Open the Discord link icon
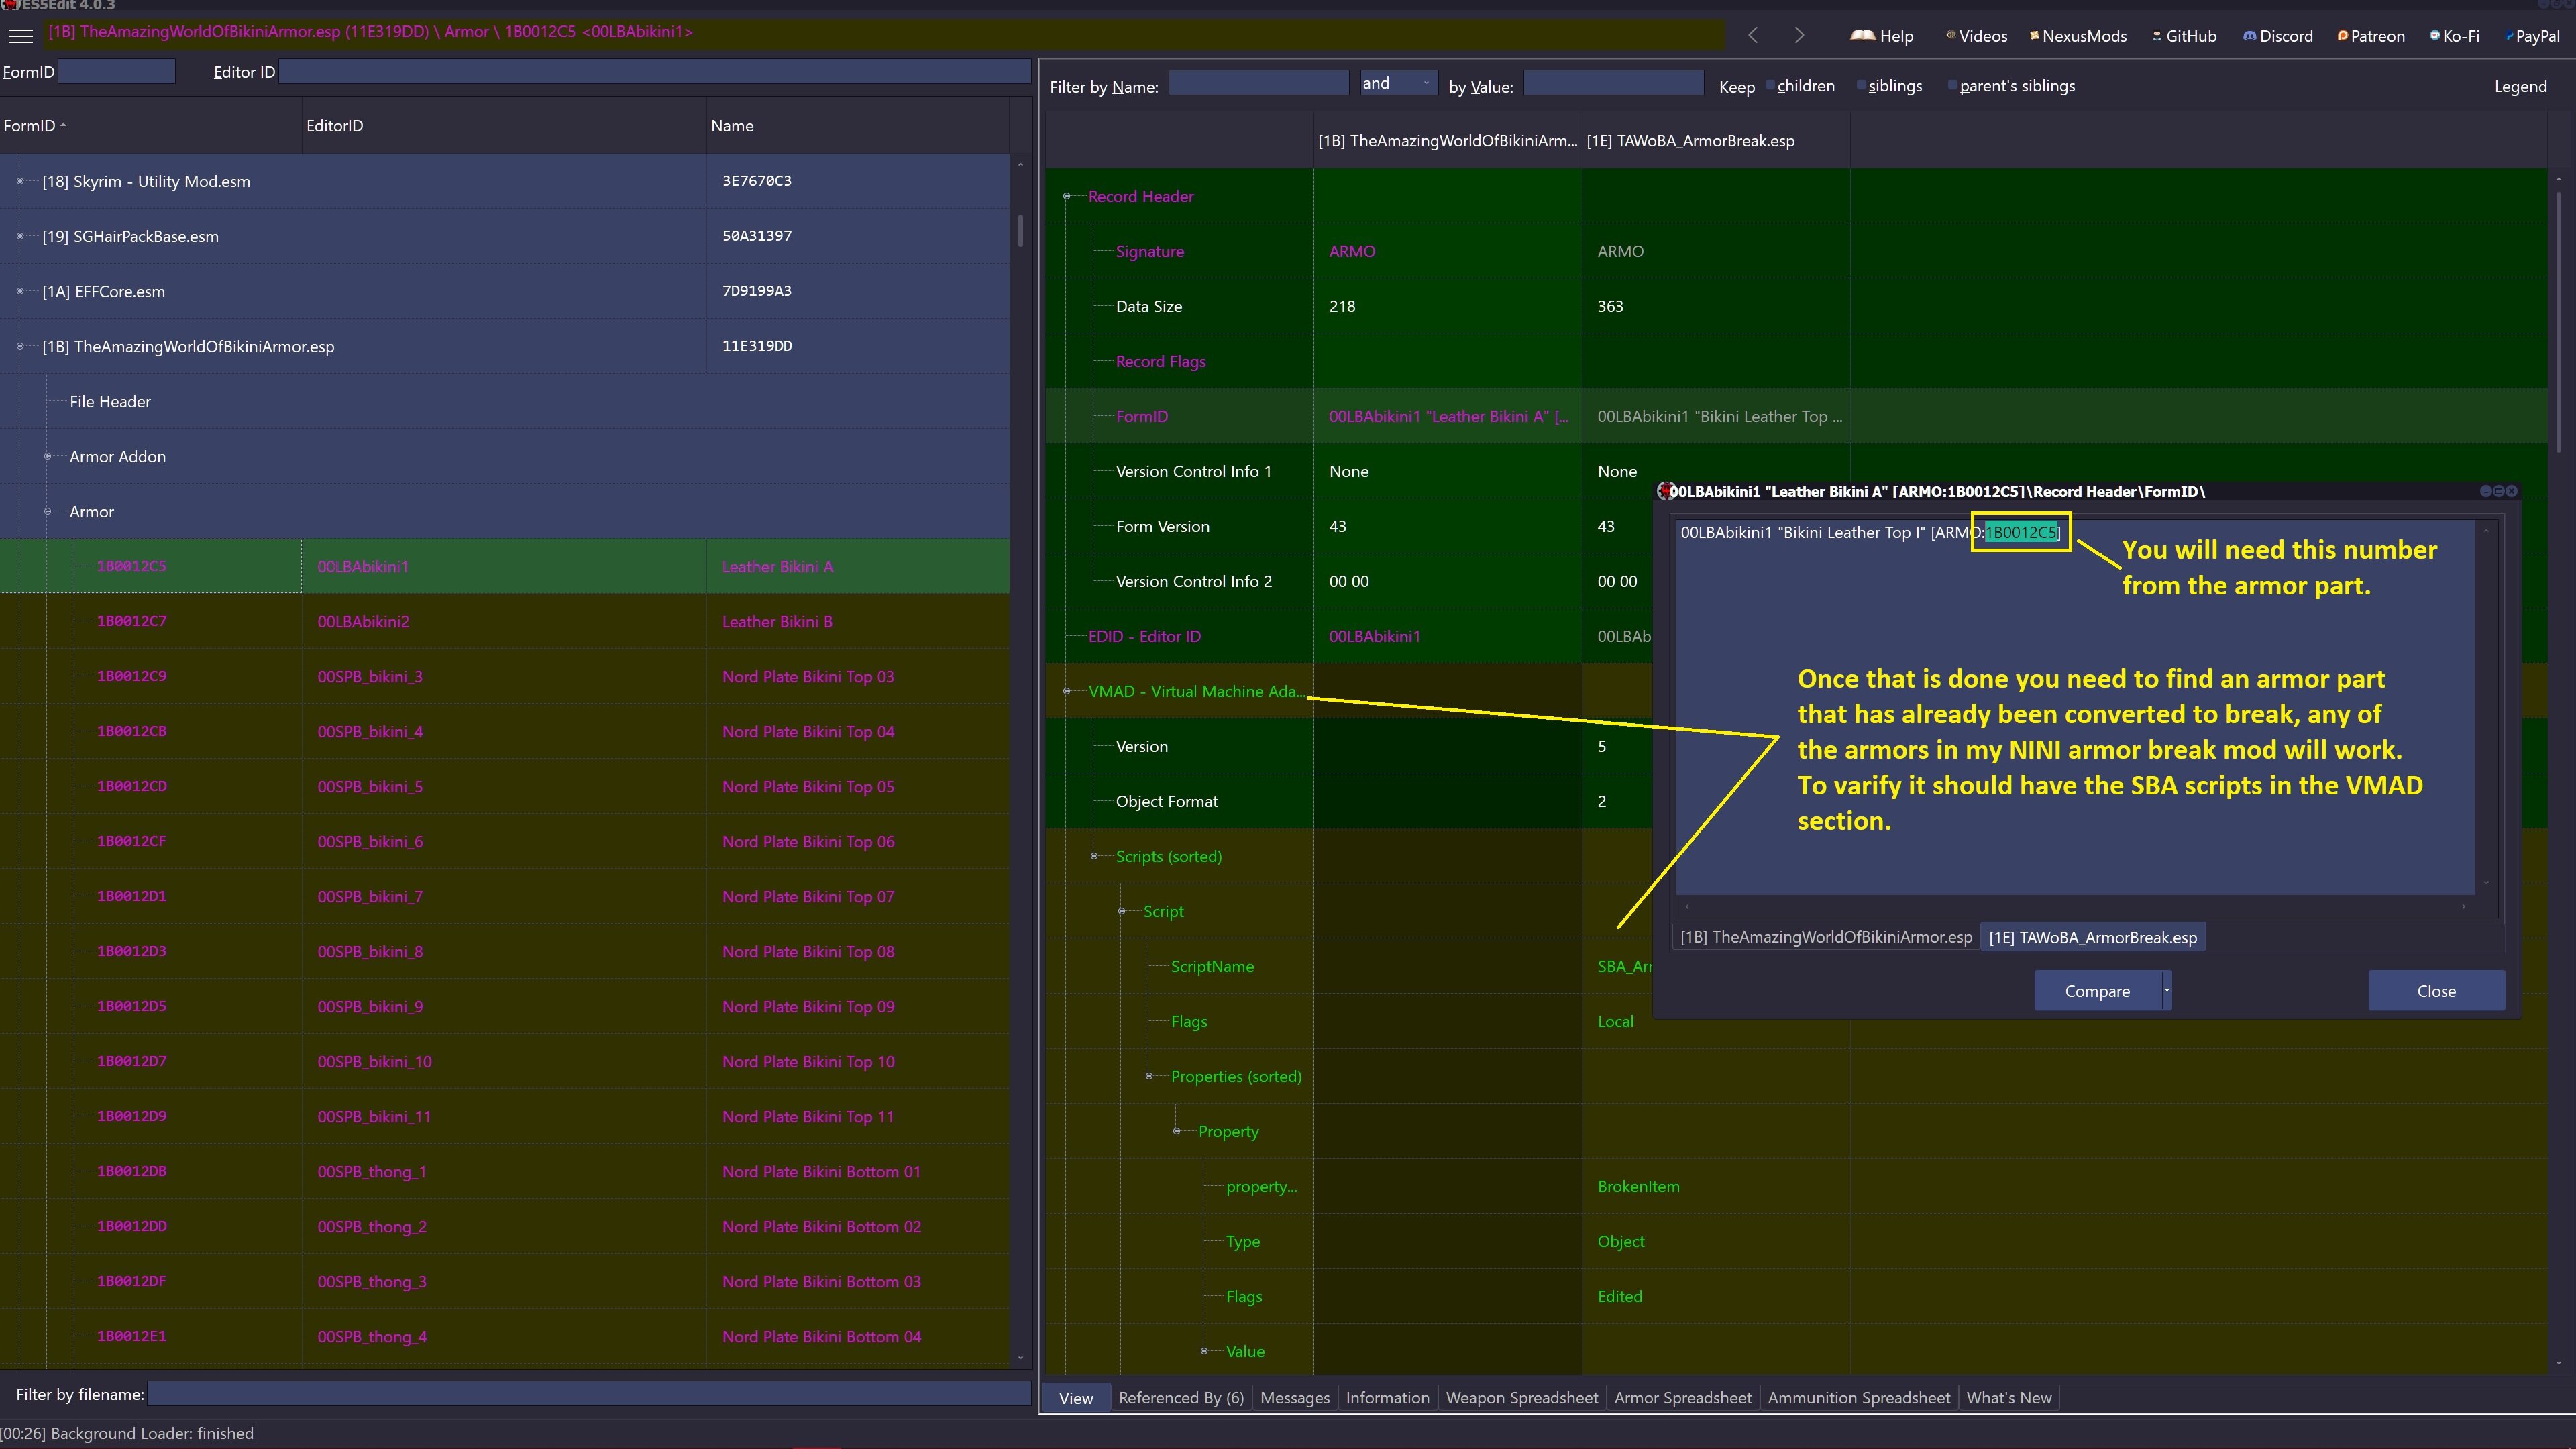This screenshot has width=2576, height=1449. 2249,36
